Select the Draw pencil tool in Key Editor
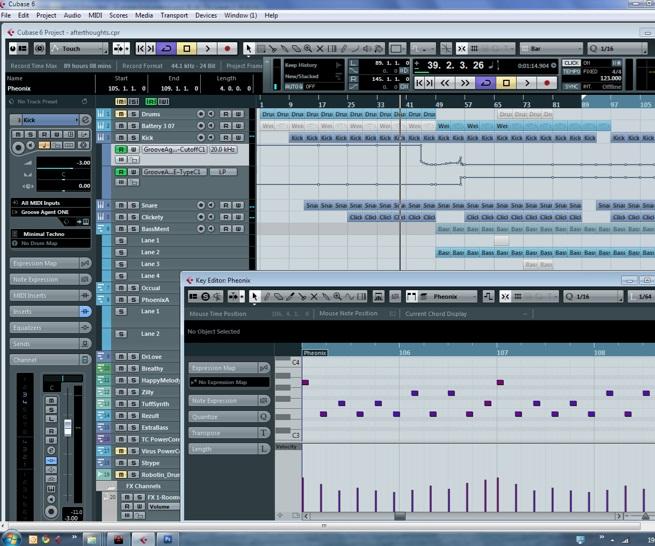 tap(267, 297)
